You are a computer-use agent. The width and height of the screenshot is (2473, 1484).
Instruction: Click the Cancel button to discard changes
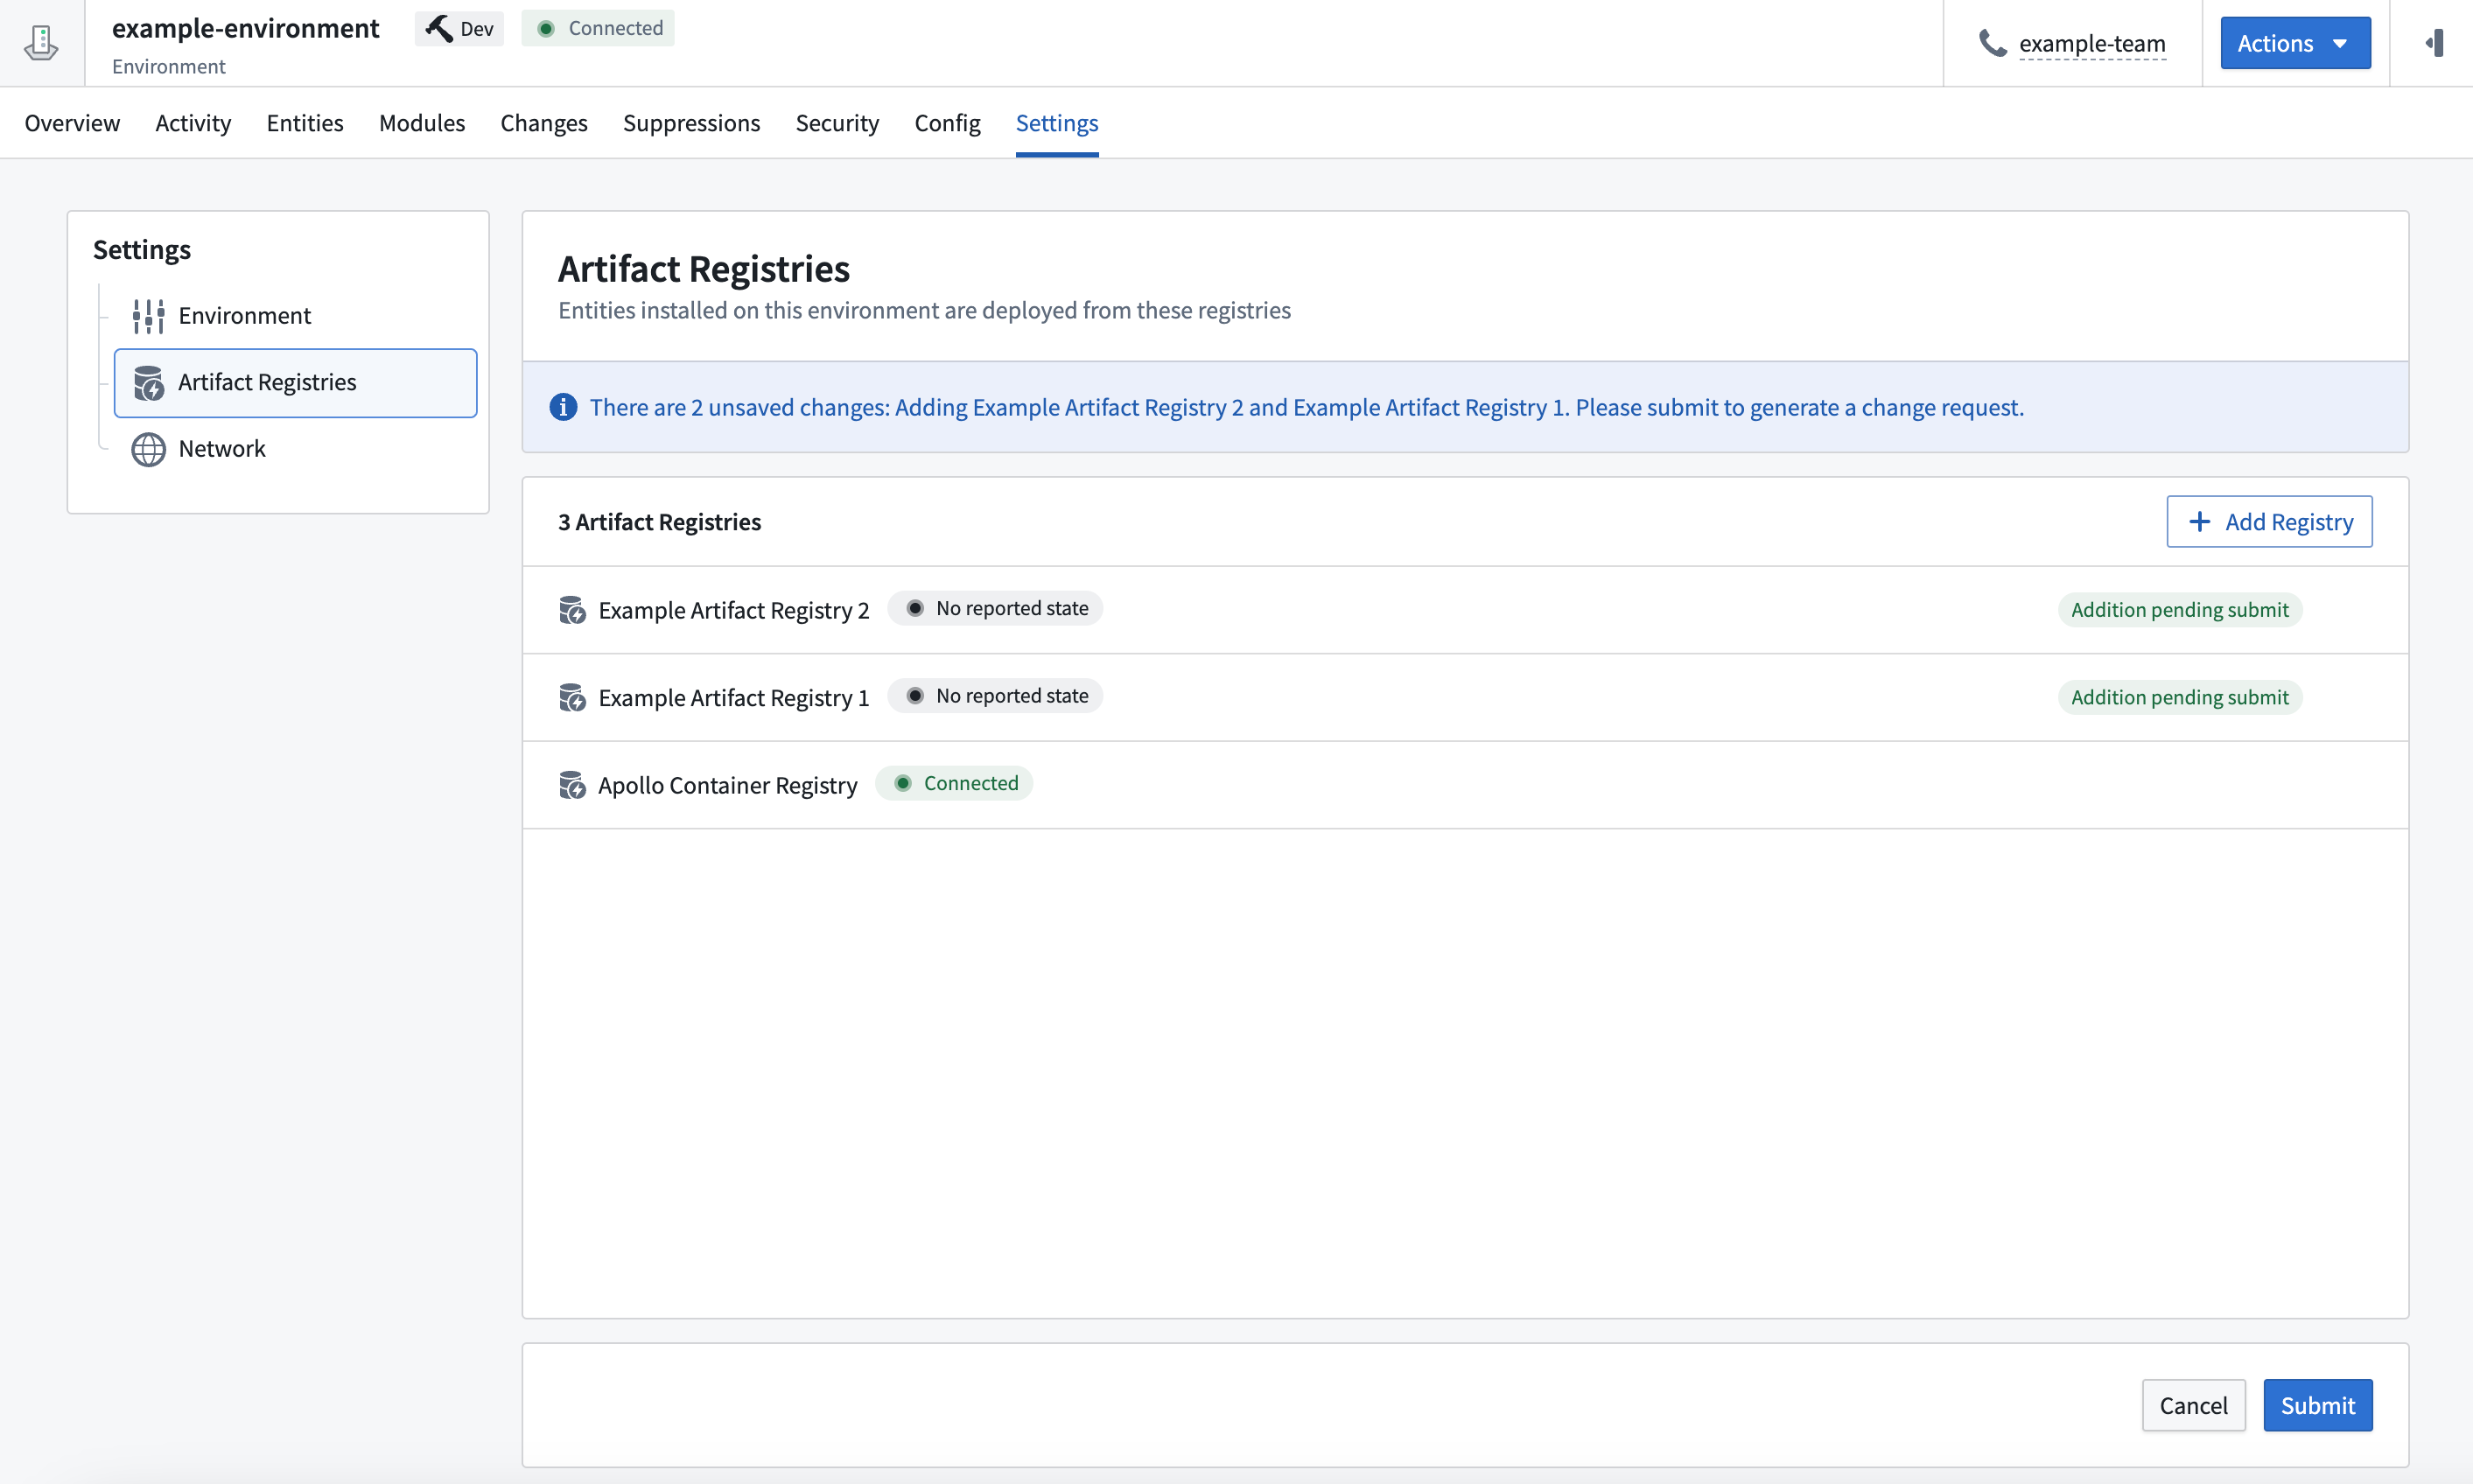tap(2194, 1404)
